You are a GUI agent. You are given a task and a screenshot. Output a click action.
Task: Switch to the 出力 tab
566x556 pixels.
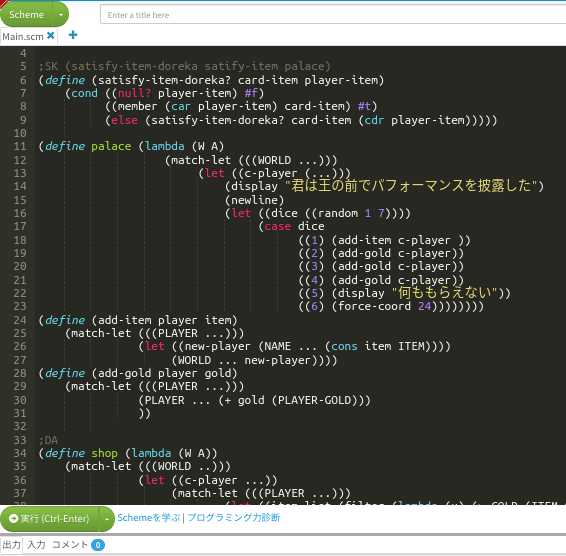pyautogui.click(x=12, y=544)
